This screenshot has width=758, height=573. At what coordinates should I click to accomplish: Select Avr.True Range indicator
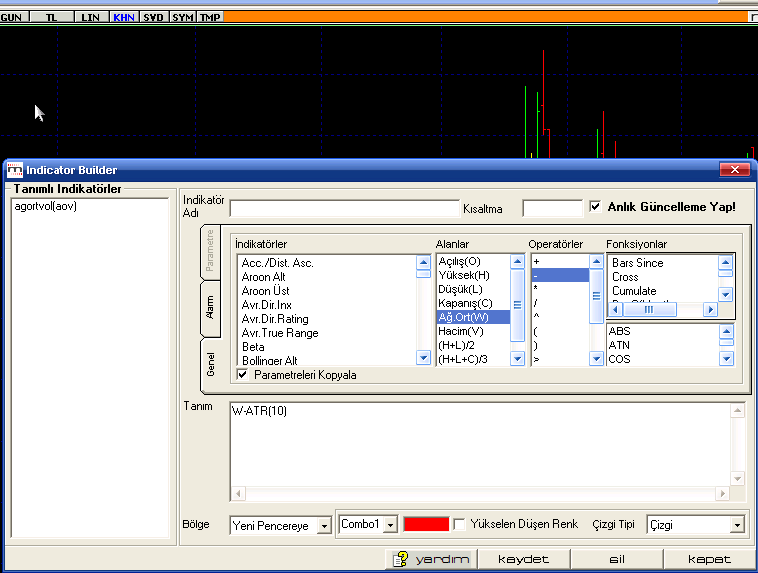[280, 333]
